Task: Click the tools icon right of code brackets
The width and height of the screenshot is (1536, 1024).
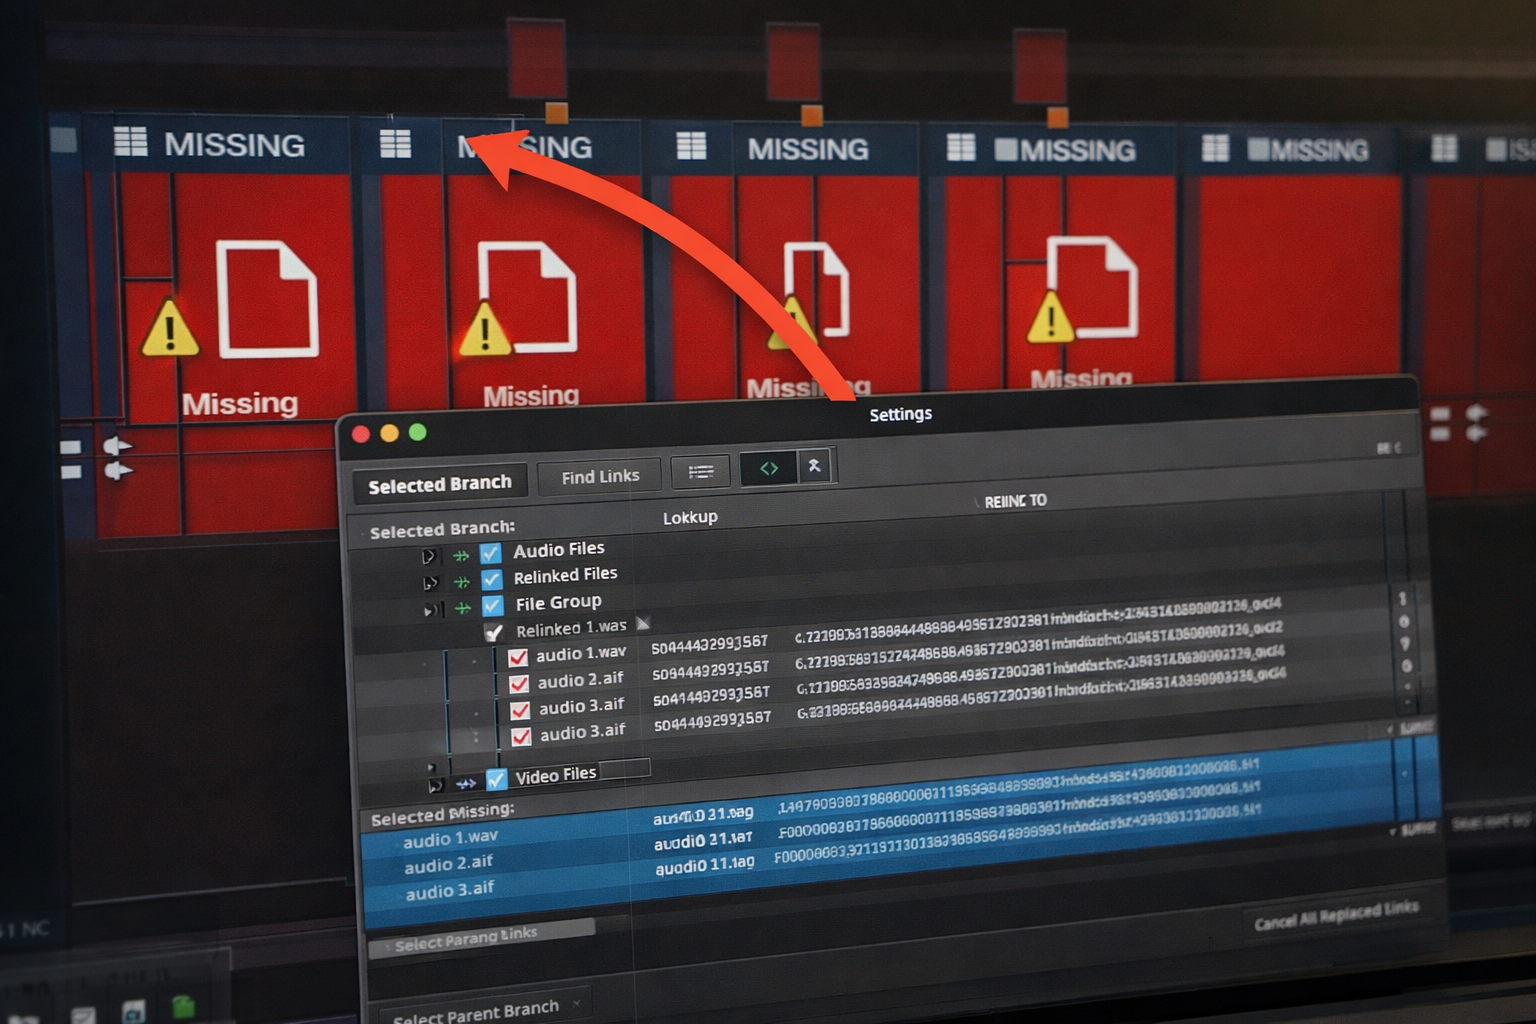Action: click(815, 466)
